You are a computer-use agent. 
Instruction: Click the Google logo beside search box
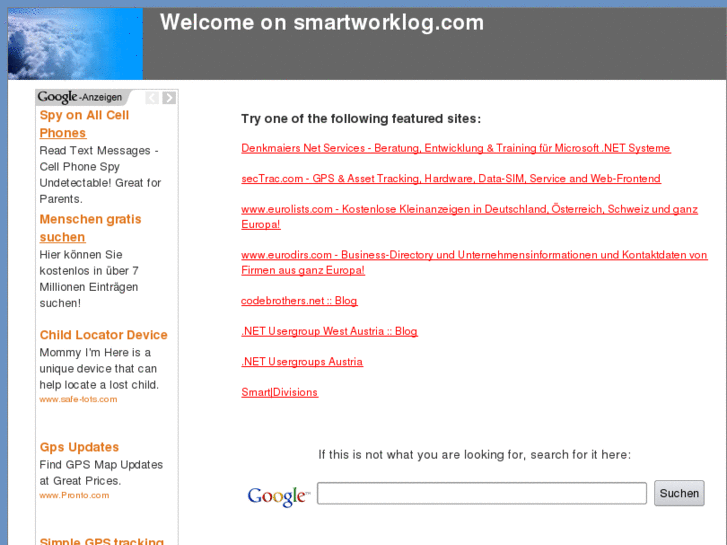tap(278, 496)
